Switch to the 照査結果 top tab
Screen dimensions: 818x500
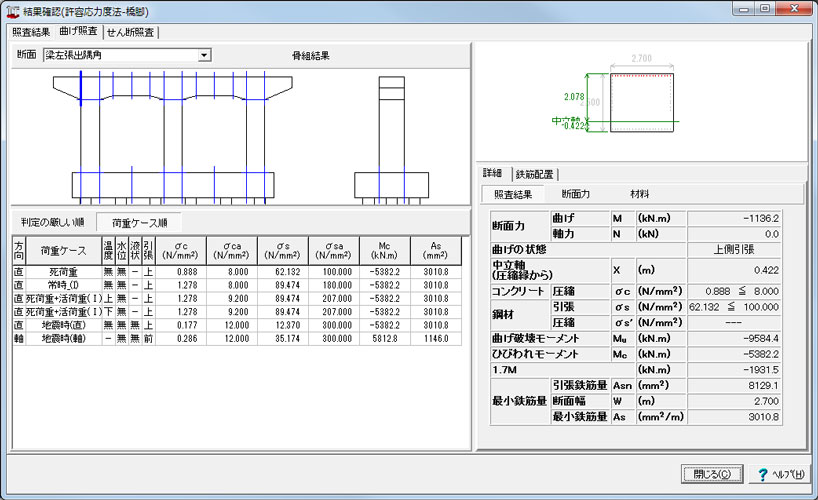point(31,32)
